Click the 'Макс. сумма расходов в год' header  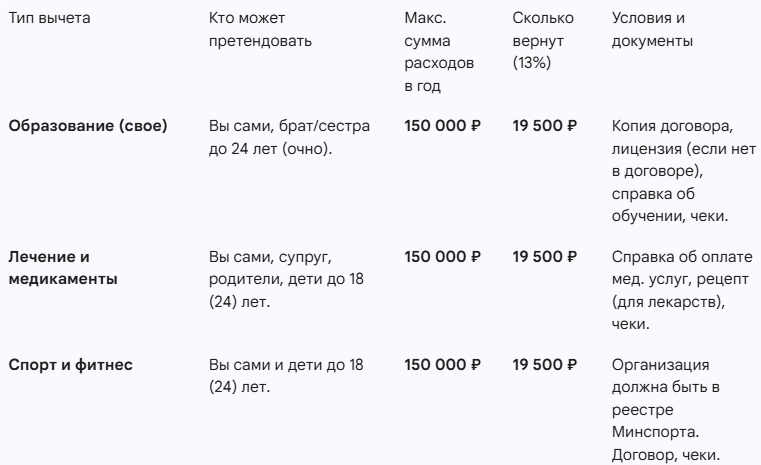click(439, 52)
